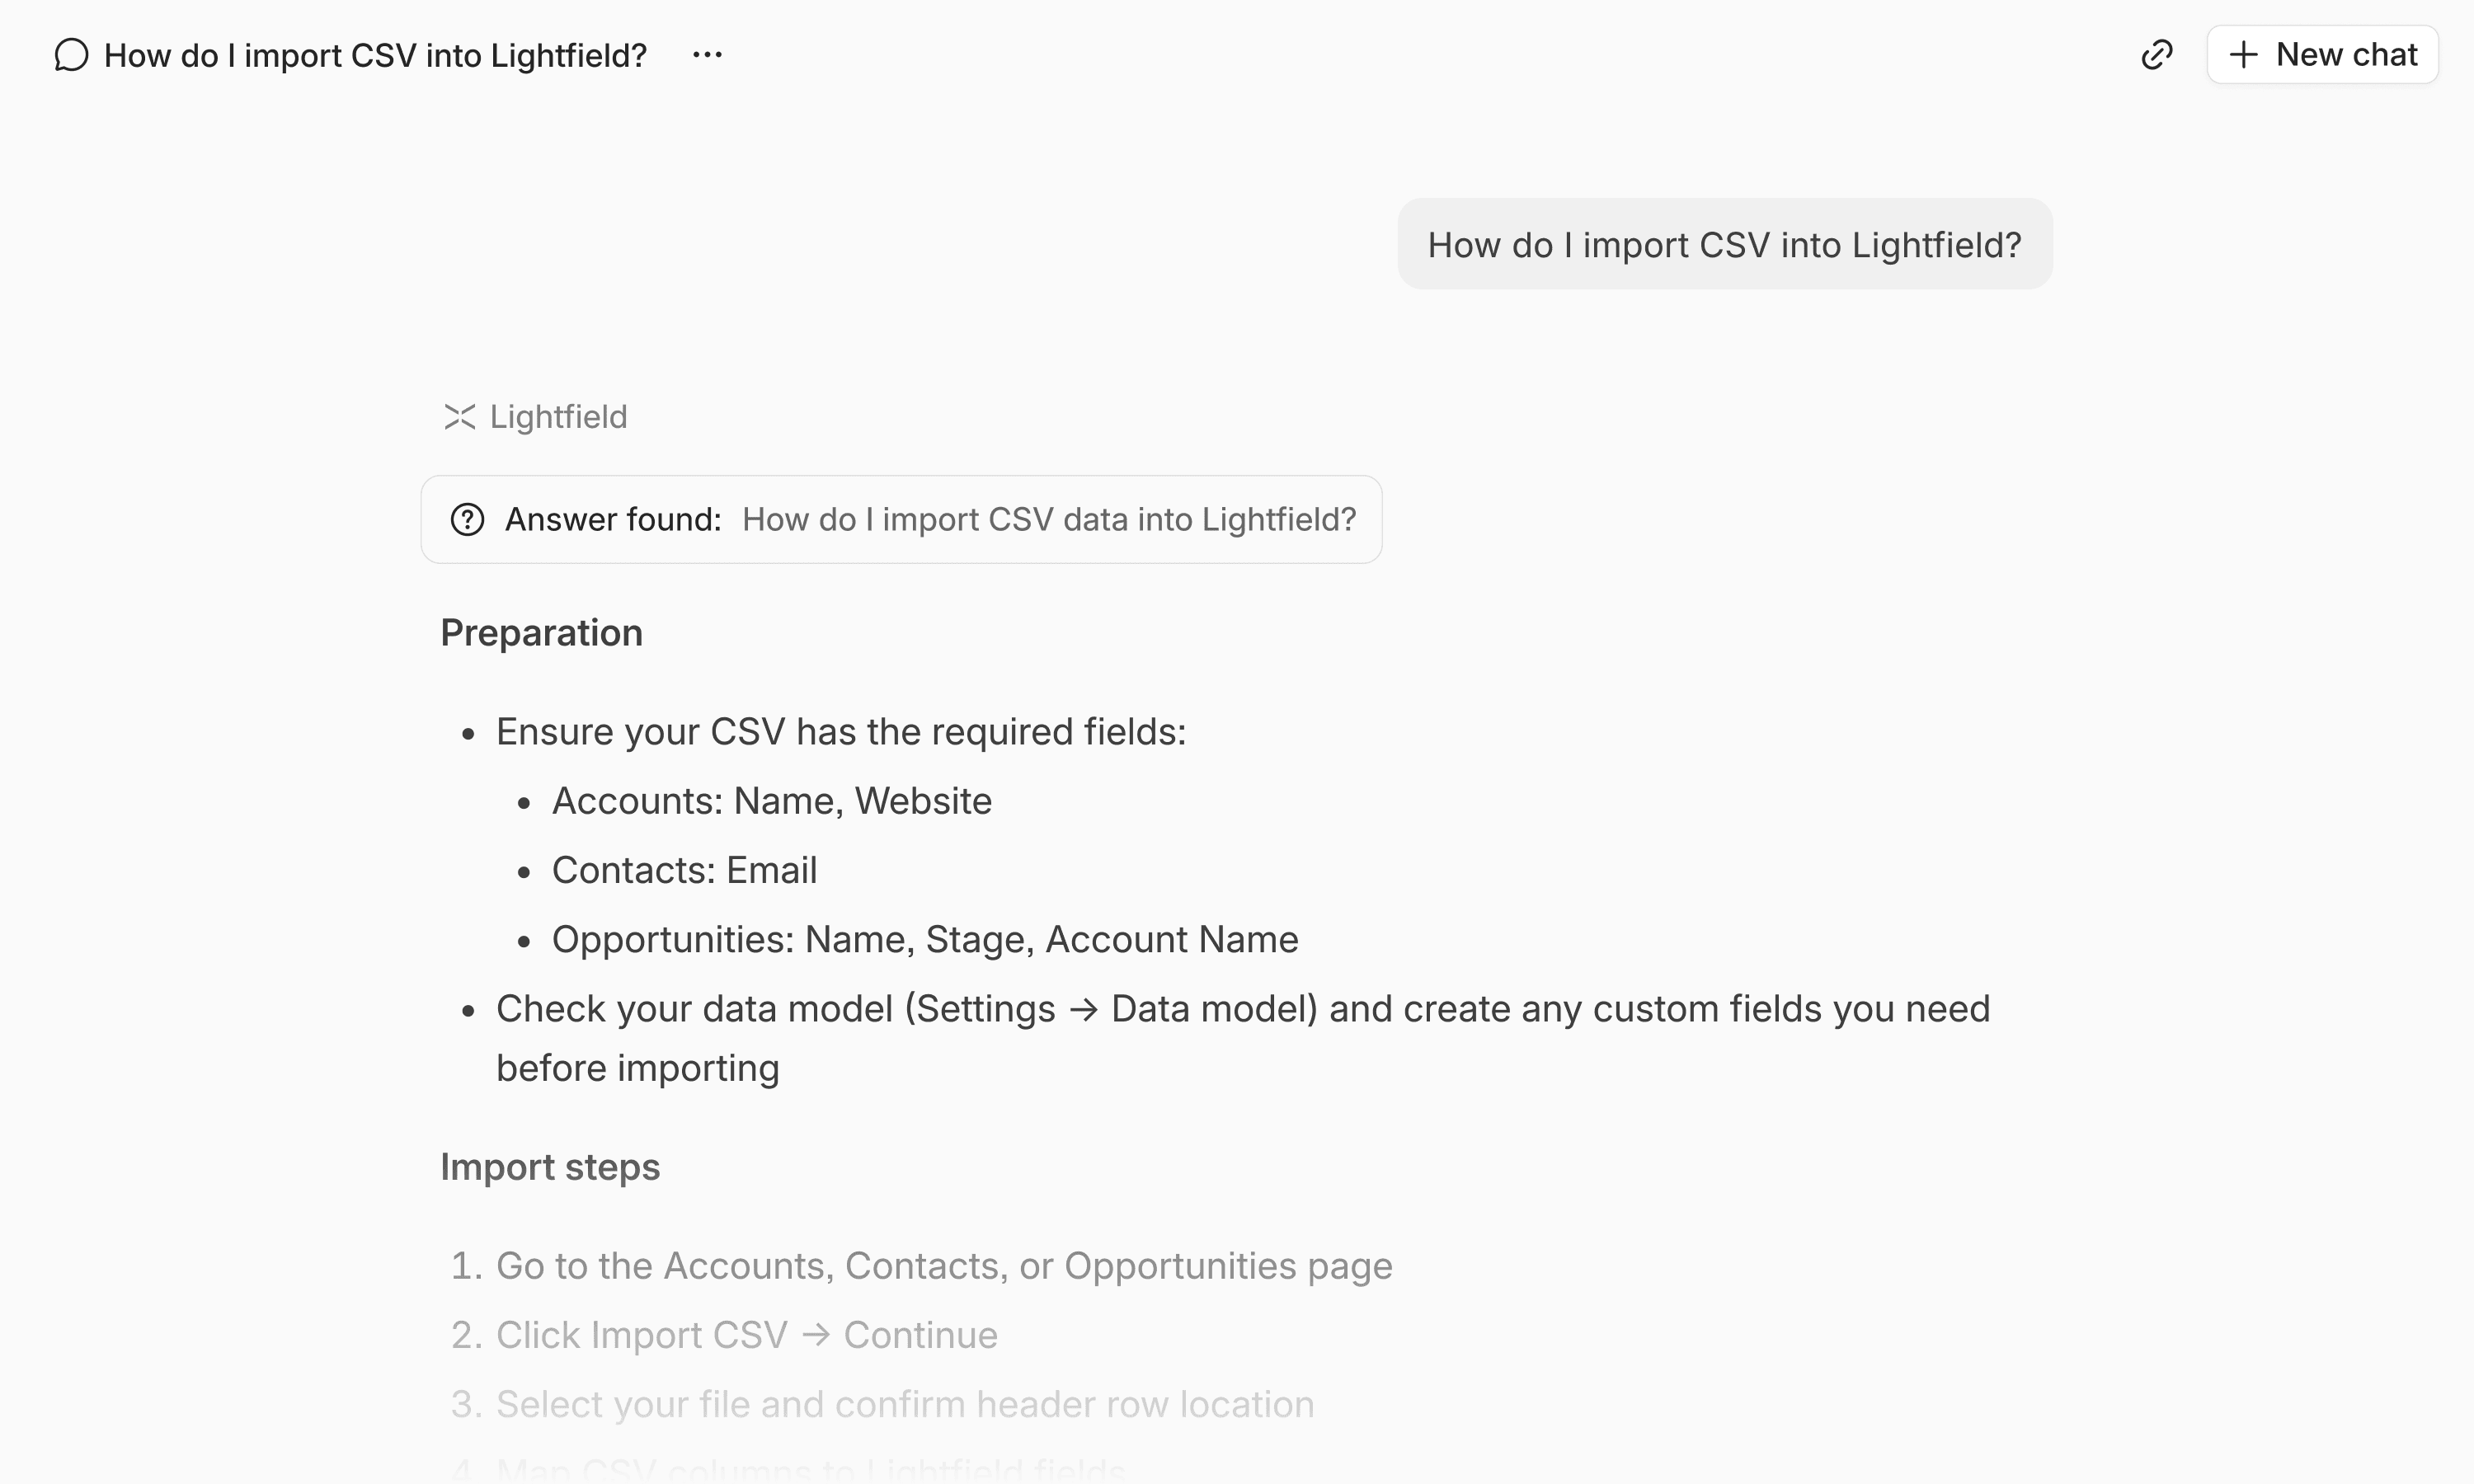Start a new chat
Viewport: 2474px width, 1484px height.
pos(2322,55)
